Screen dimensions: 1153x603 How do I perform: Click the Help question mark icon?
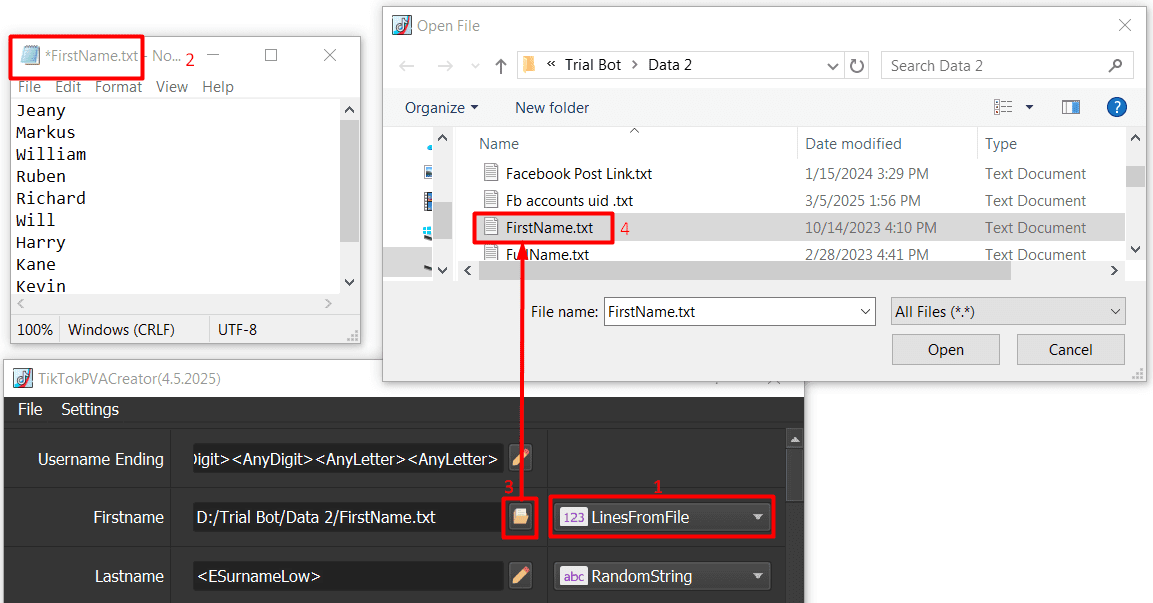tap(1116, 107)
